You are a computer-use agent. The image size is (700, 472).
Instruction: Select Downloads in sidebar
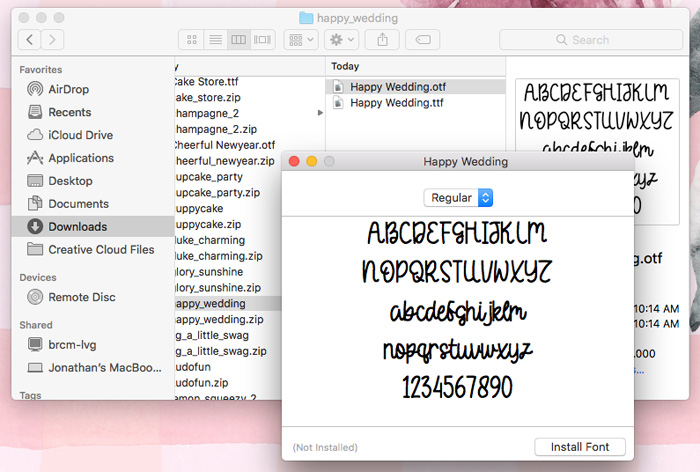[93, 226]
